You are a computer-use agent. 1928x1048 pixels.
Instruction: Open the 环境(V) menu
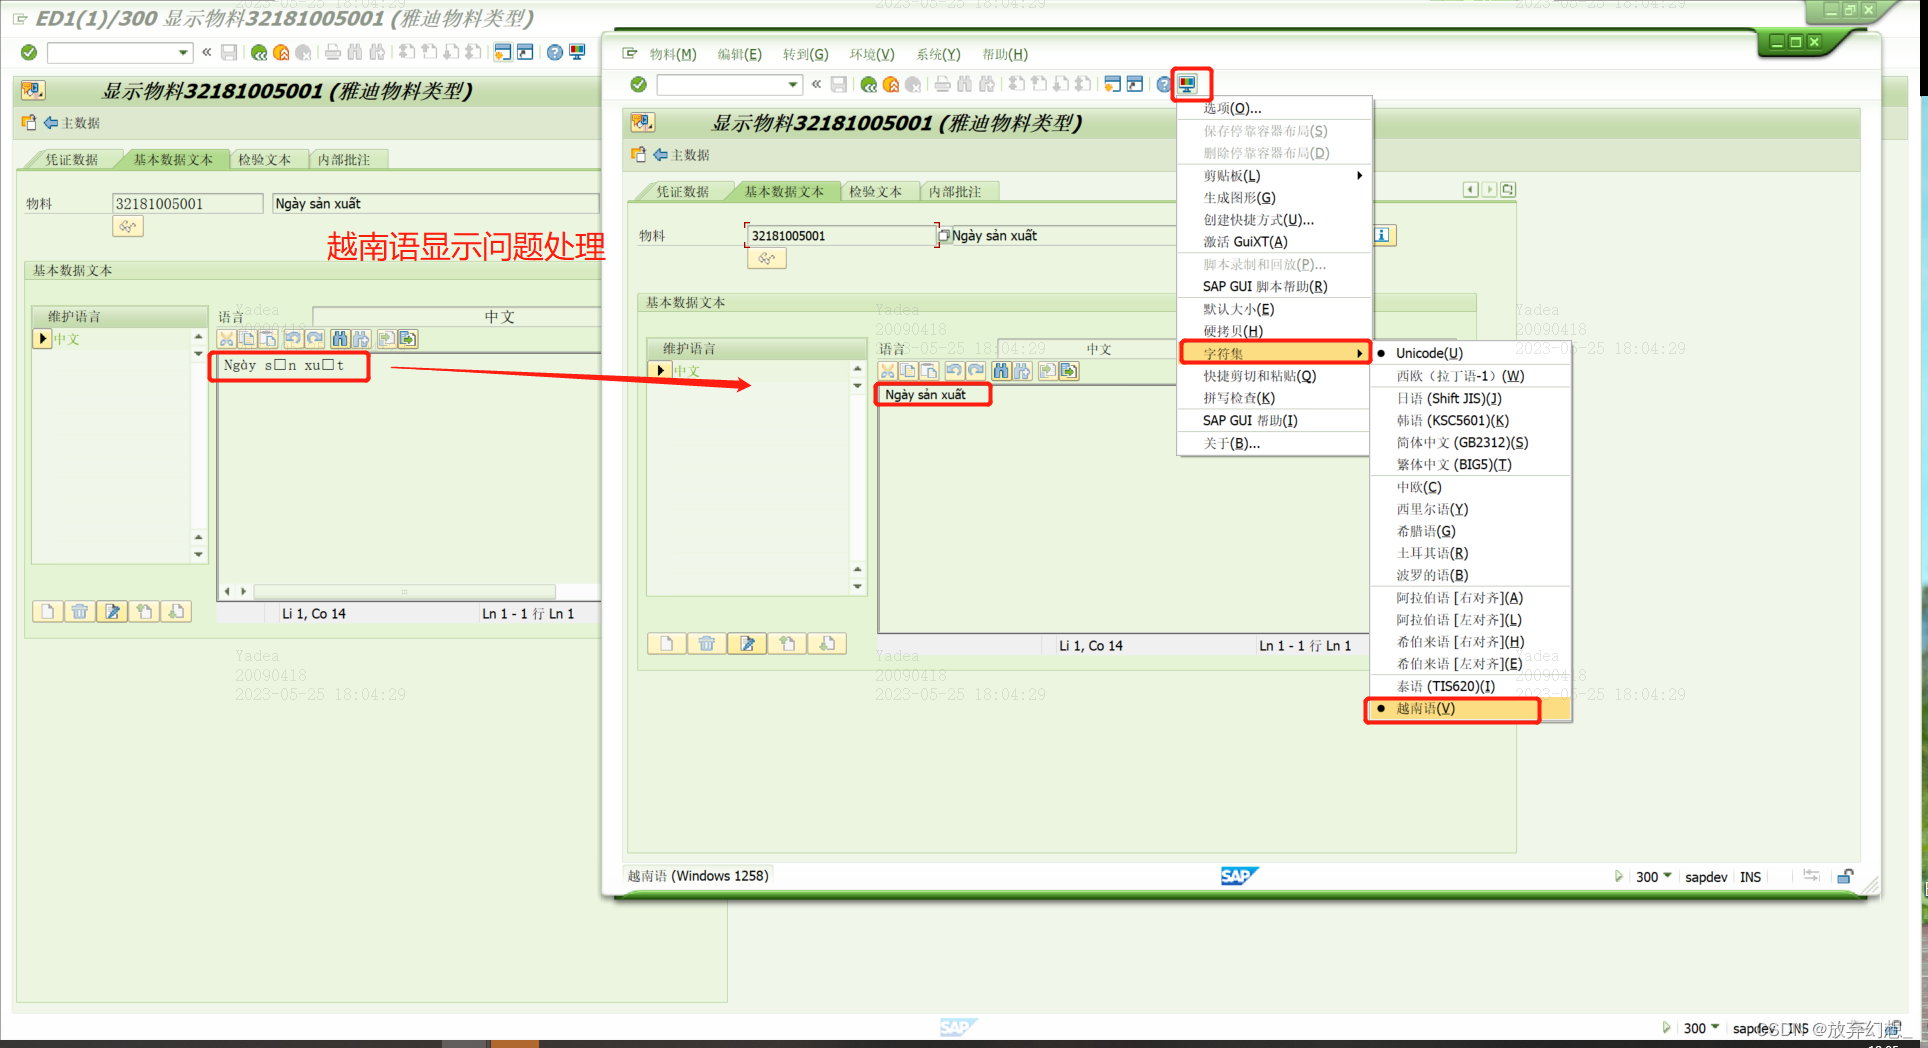point(872,54)
